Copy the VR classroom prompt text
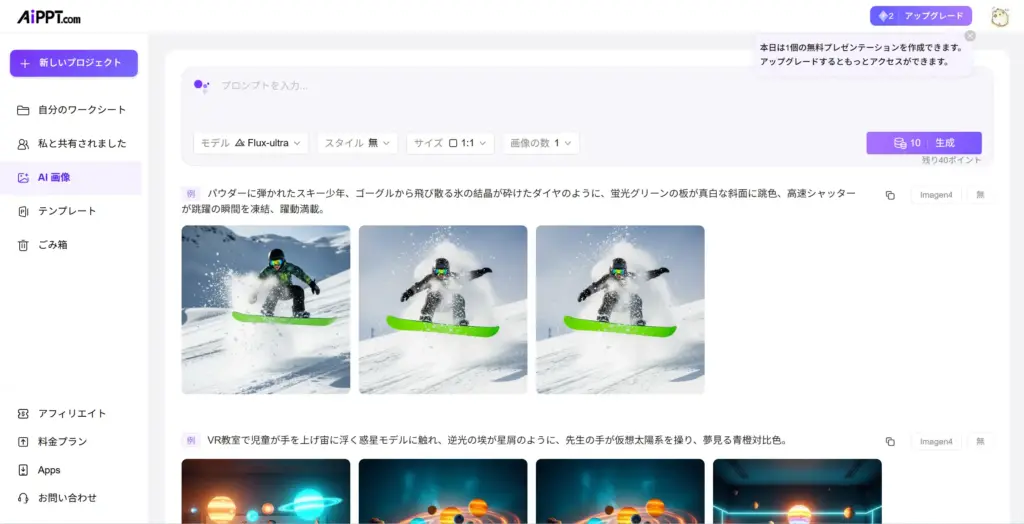The width and height of the screenshot is (1024, 524). pyautogui.click(x=890, y=441)
